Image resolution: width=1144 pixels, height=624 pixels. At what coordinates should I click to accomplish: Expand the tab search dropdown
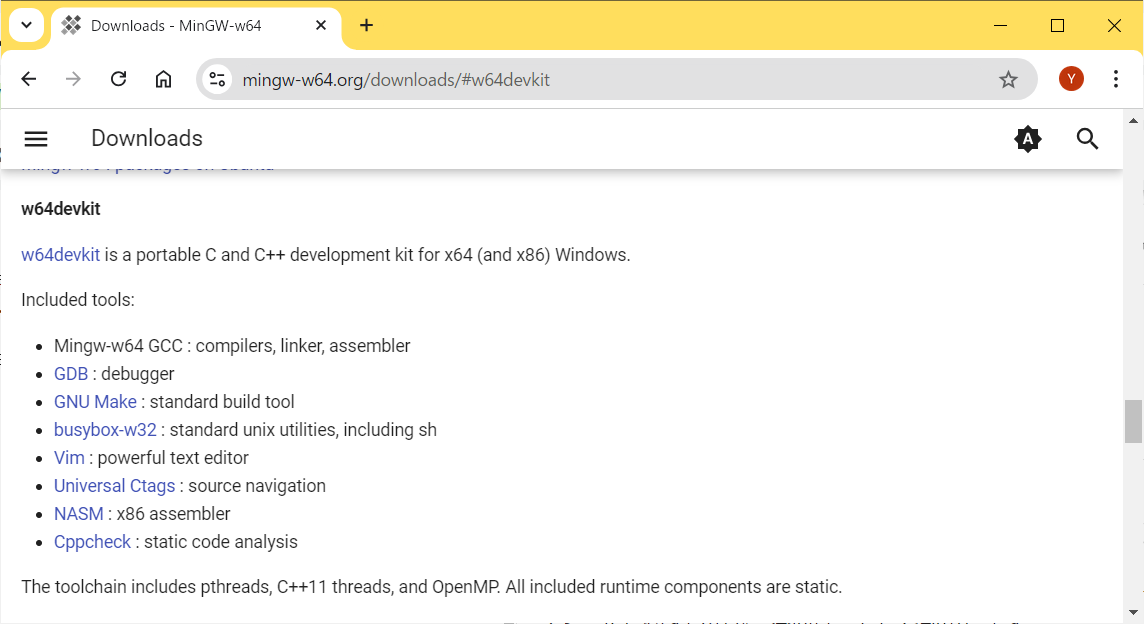26,25
